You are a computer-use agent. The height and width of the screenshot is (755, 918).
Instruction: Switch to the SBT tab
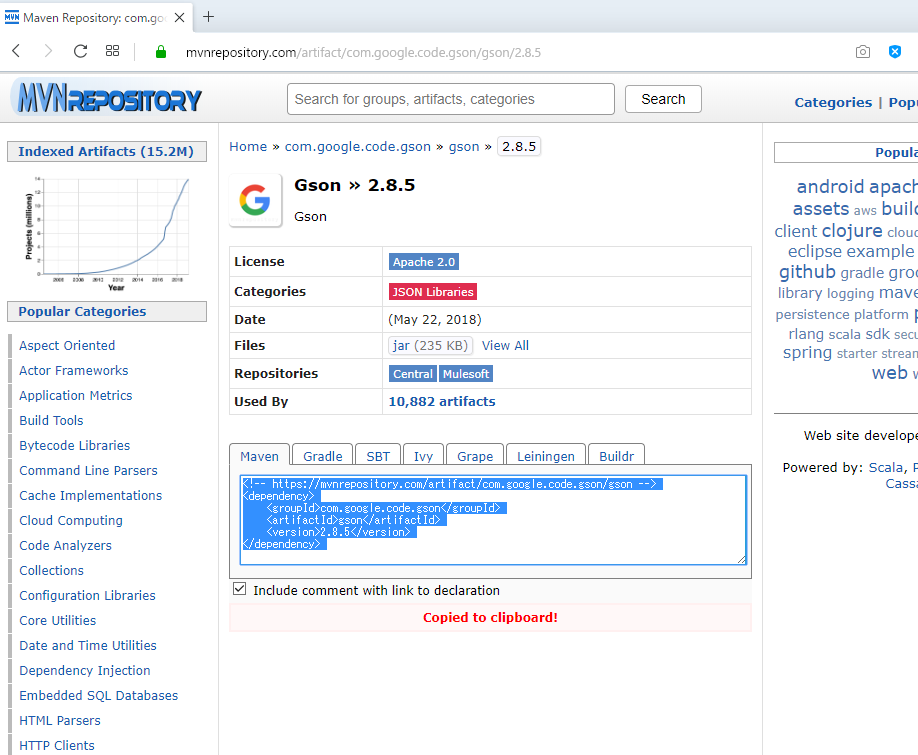click(378, 456)
